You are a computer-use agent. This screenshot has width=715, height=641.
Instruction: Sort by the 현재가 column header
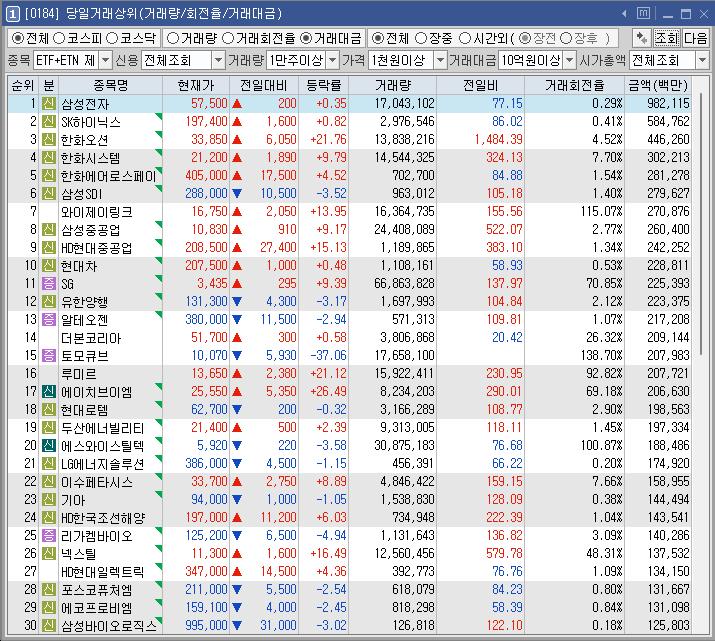click(x=196, y=85)
